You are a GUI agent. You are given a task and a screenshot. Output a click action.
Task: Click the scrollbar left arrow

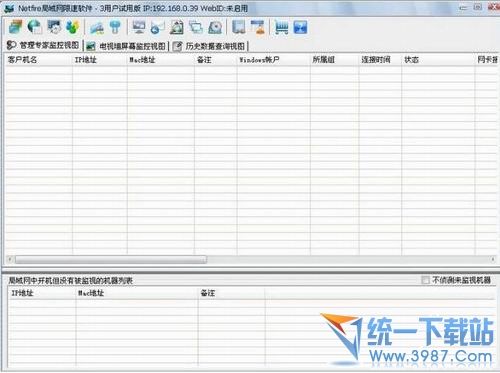click(10, 259)
